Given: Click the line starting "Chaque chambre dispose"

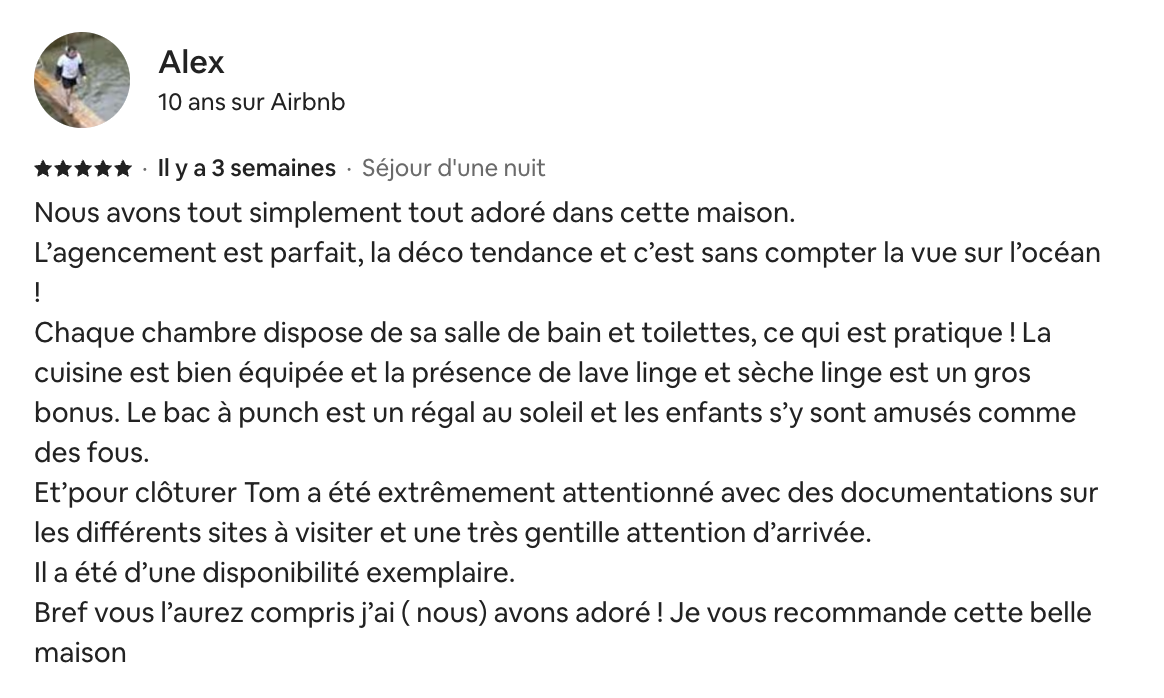Looking at the screenshot, I should [542, 333].
